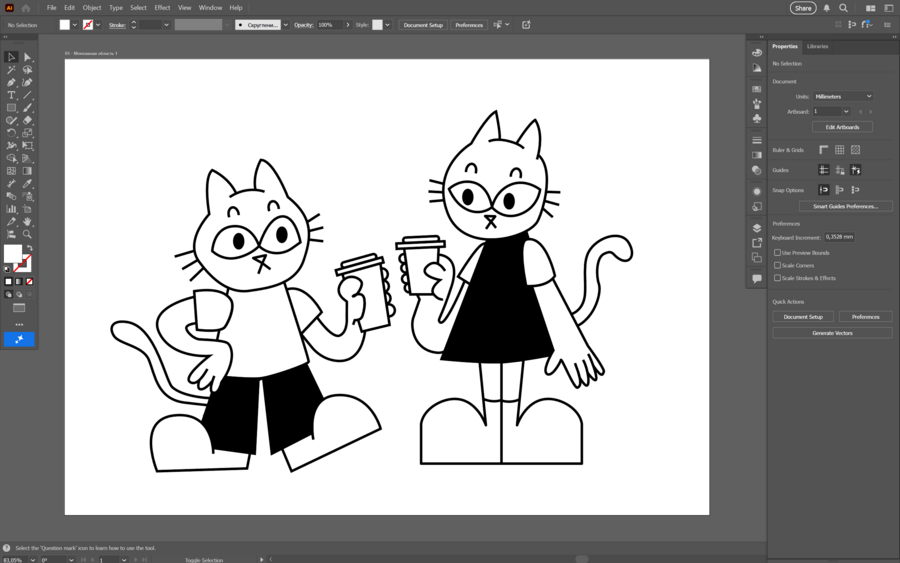Open the Effect menu
Screen dimensions: 900x563
[162, 7]
